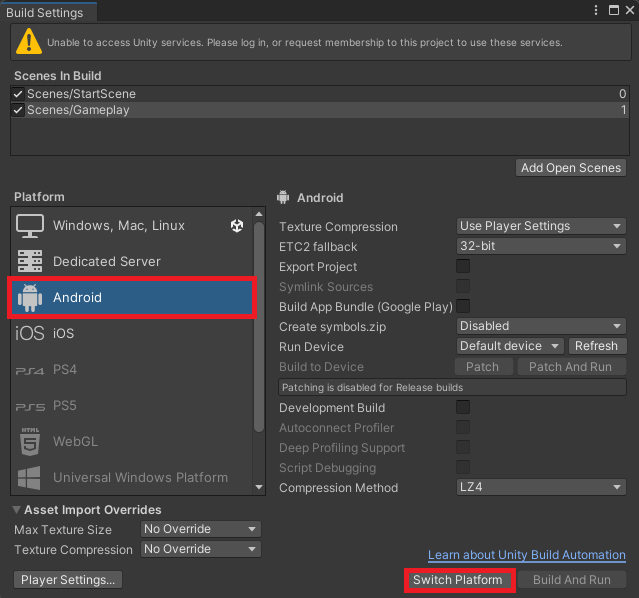Click the yellow warning triangle icon
This screenshot has height=598, width=639.
29,42
